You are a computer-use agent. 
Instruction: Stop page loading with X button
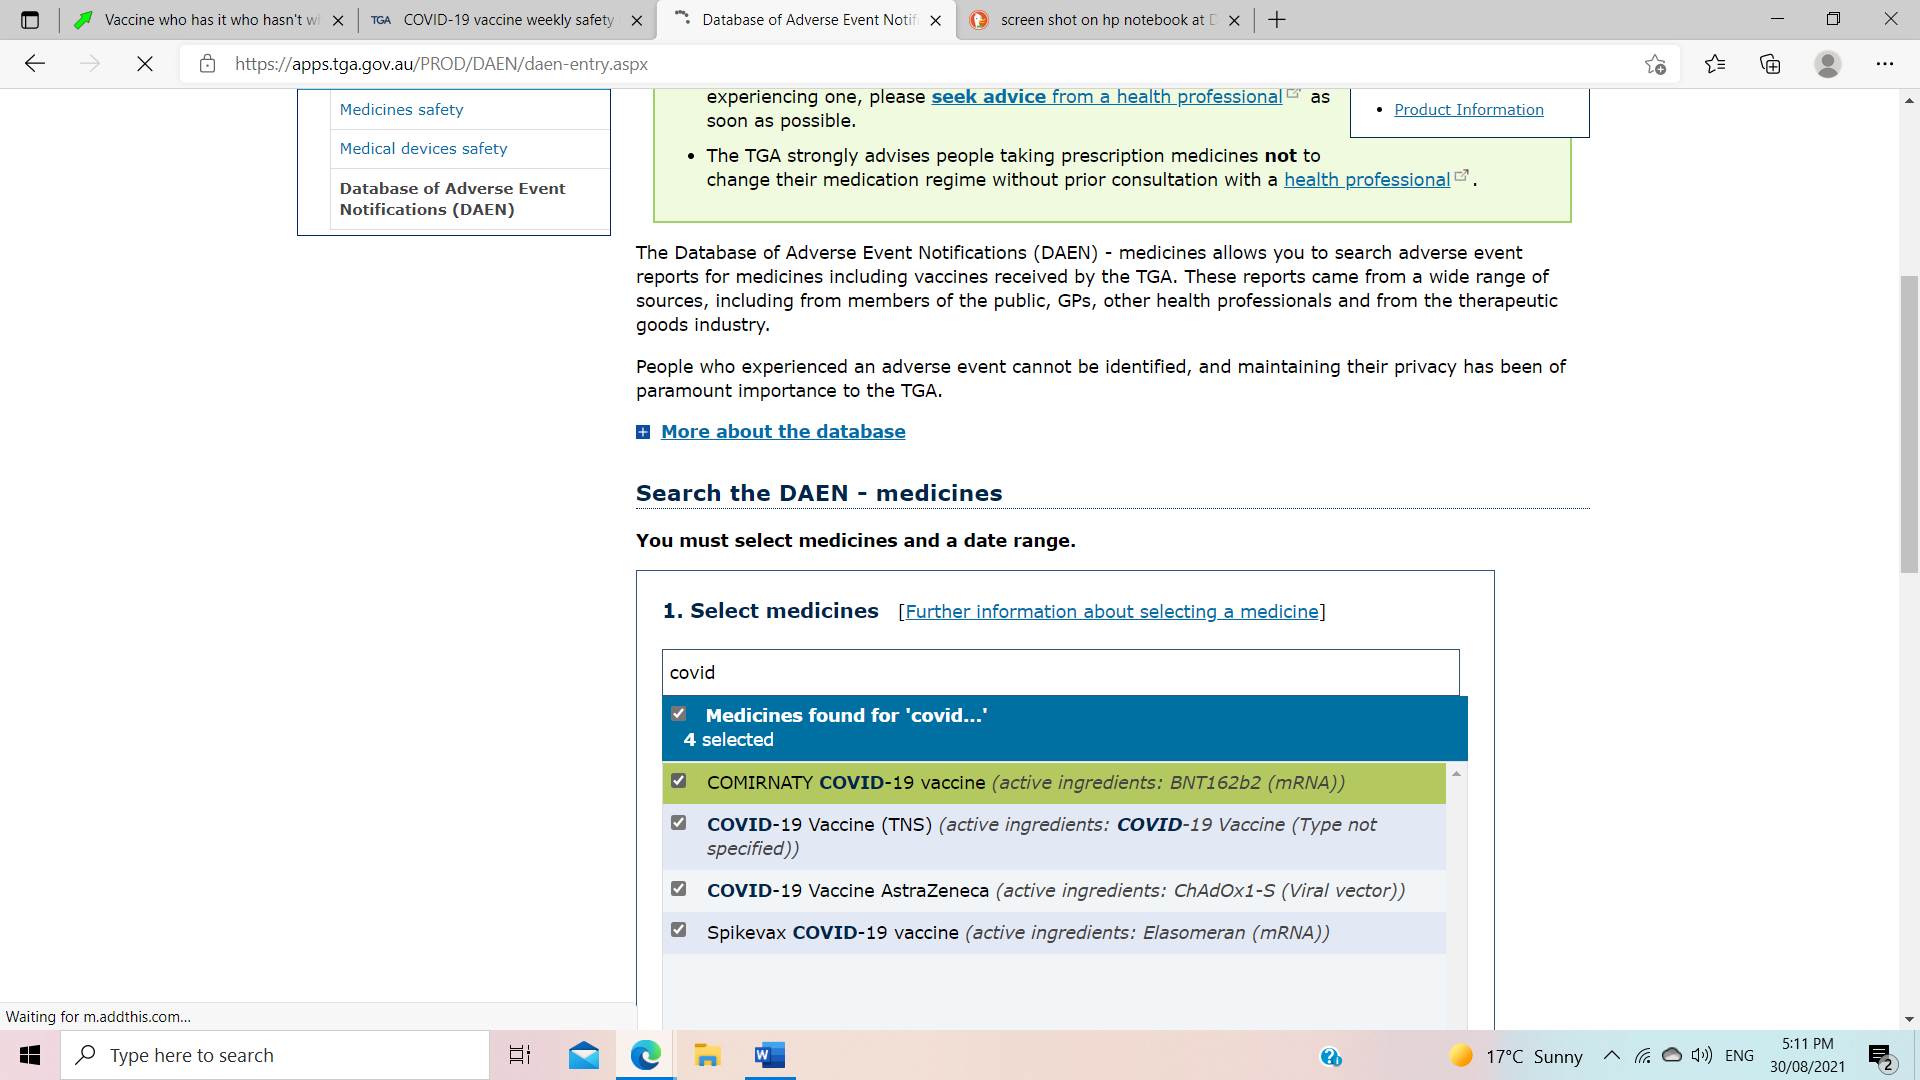(145, 64)
